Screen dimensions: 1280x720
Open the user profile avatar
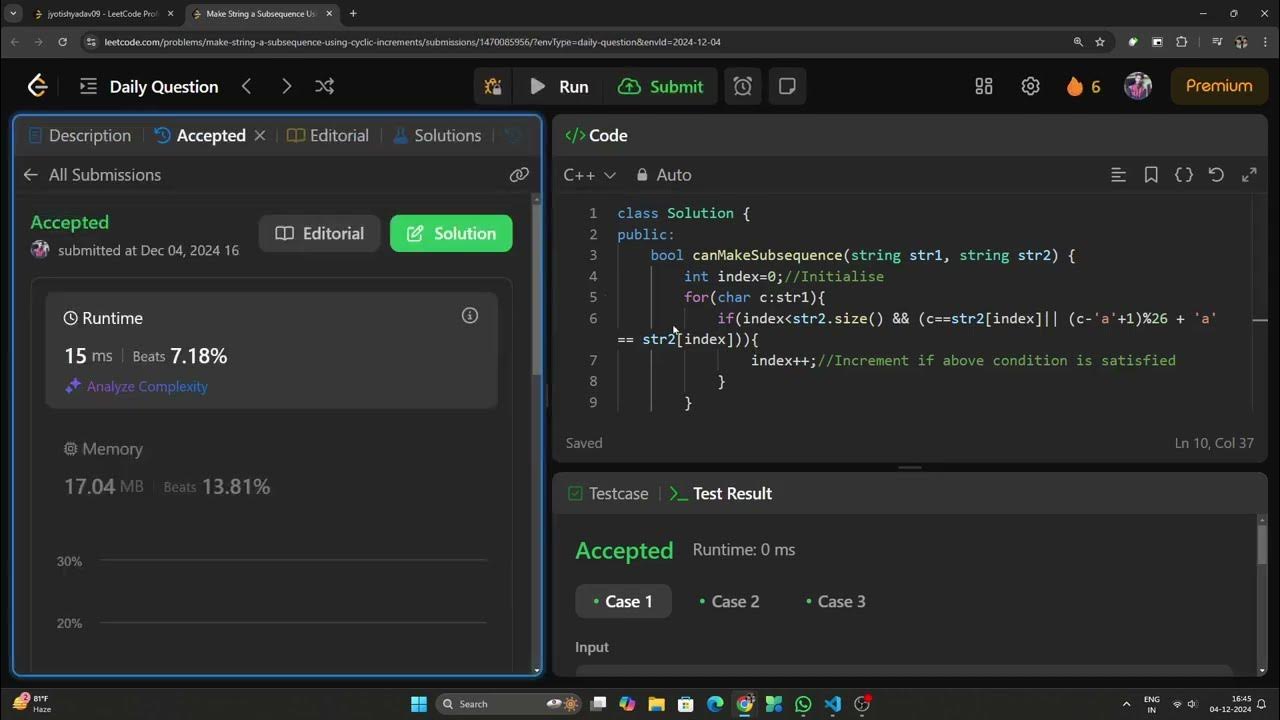tap(1138, 86)
